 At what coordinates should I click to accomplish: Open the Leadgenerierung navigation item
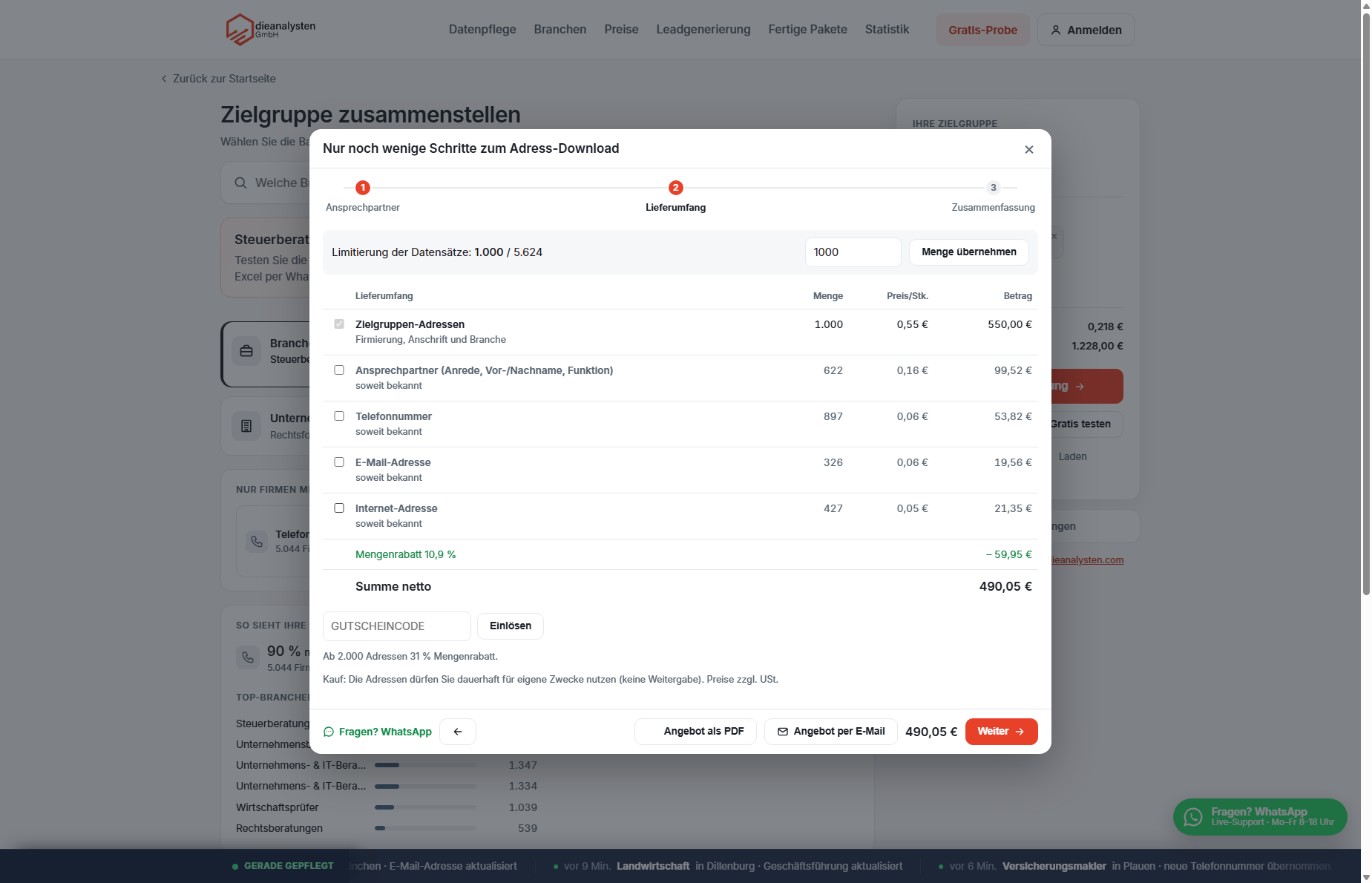703,29
